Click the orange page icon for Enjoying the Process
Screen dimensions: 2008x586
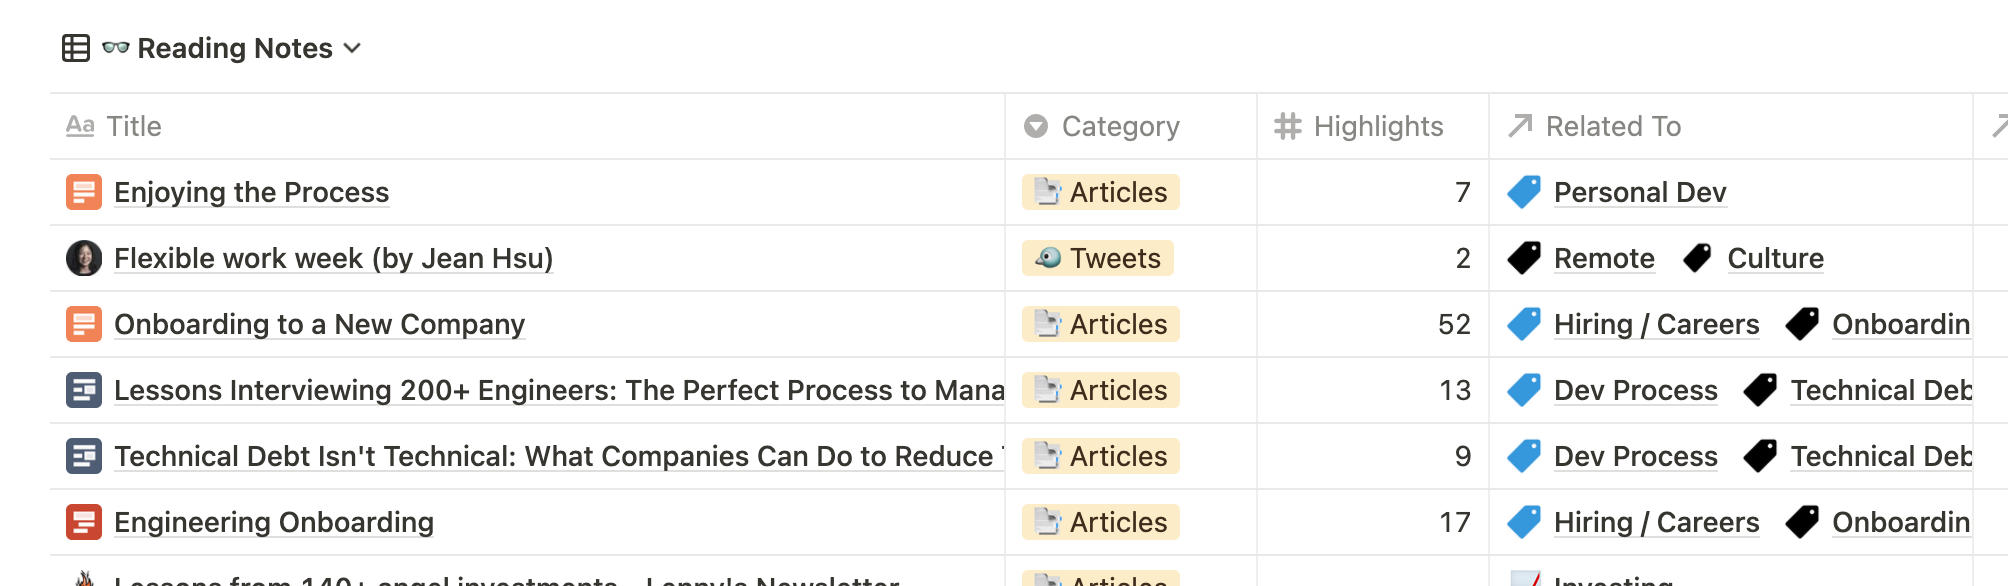pyautogui.click(x=84, y=192)
